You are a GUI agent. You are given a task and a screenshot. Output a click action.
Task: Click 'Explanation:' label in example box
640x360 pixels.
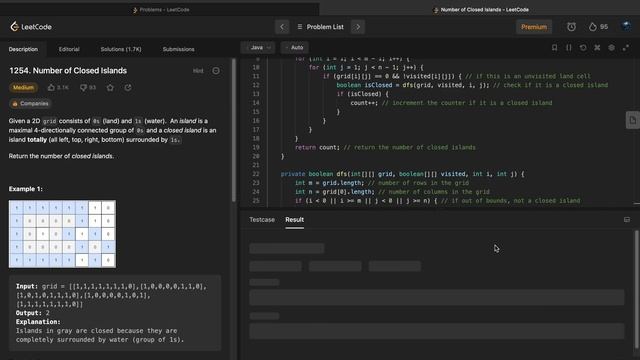pos(38,322)
